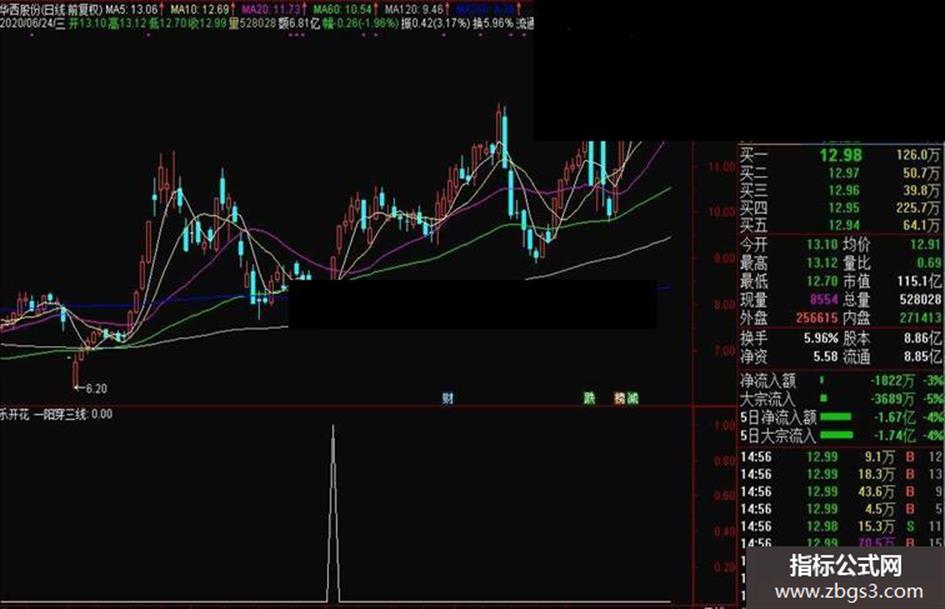The width and height of the screenshot is (945, 609).
Task: Click the 换手 5.96% value
Action: coord(821,338)
